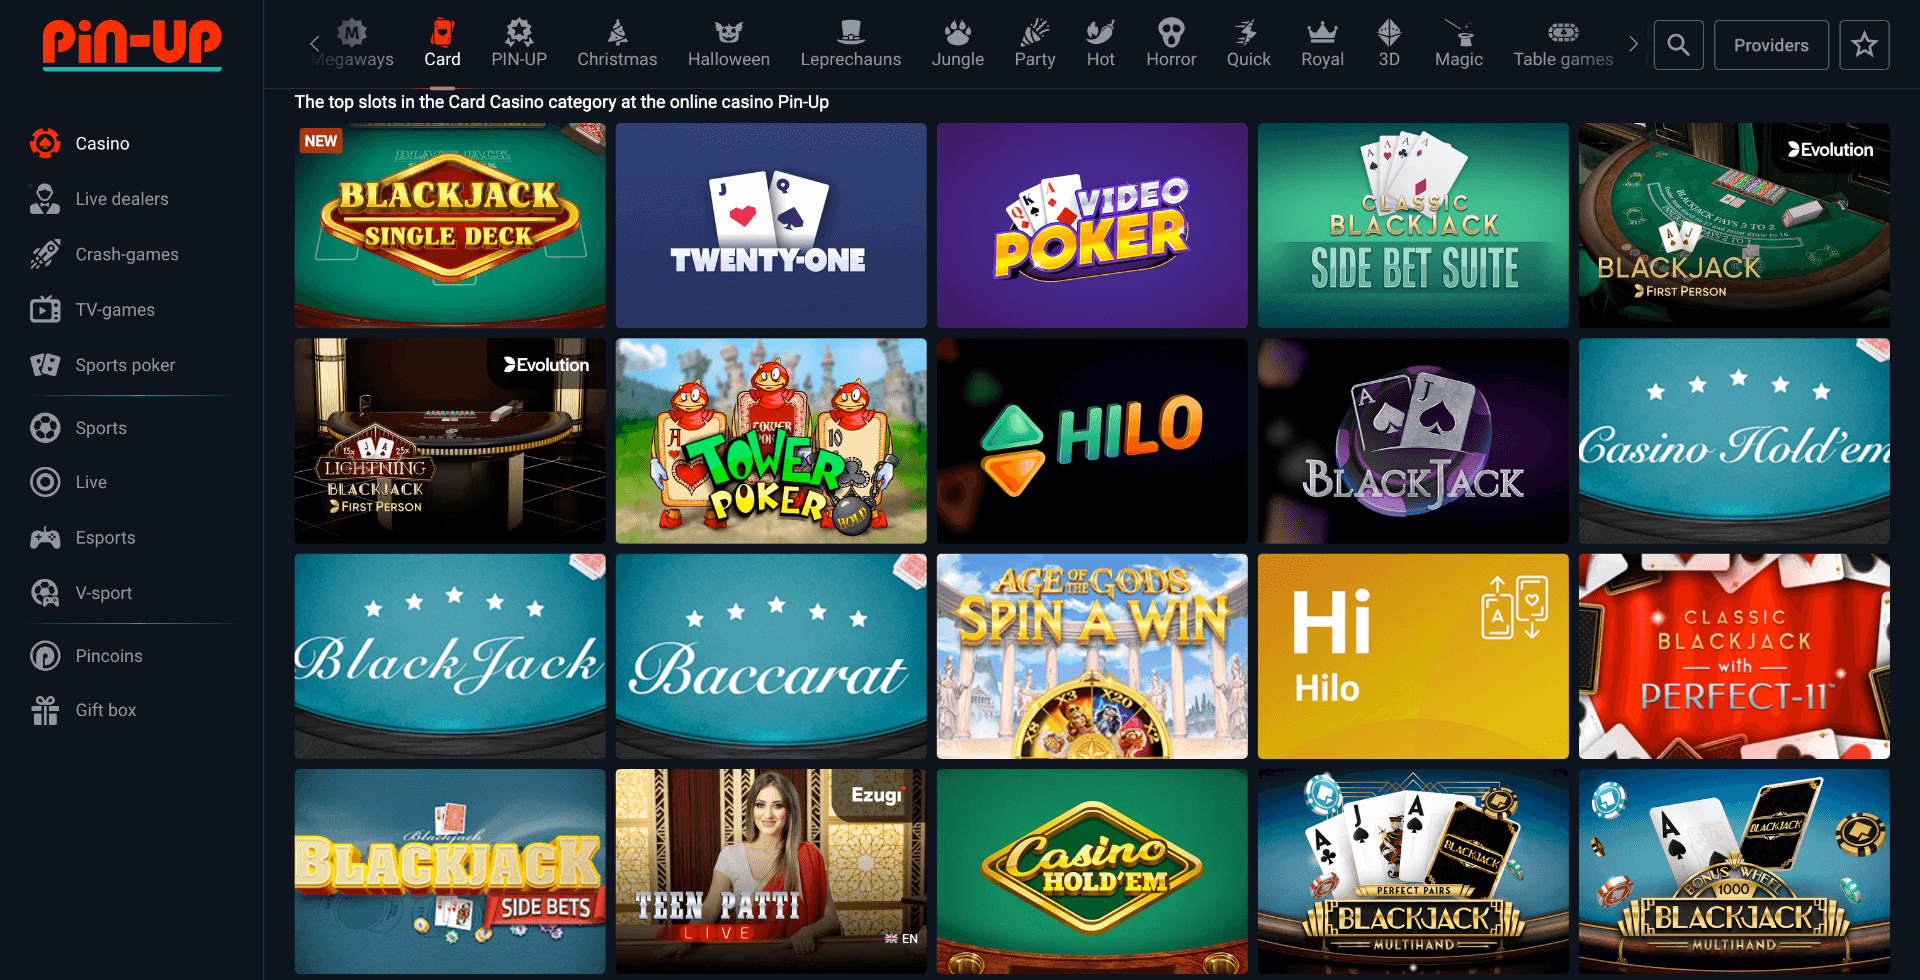The width and height of the screenshot is (1920, 980).
Task: Click the favorites star button
Action: coord(1864,44)
